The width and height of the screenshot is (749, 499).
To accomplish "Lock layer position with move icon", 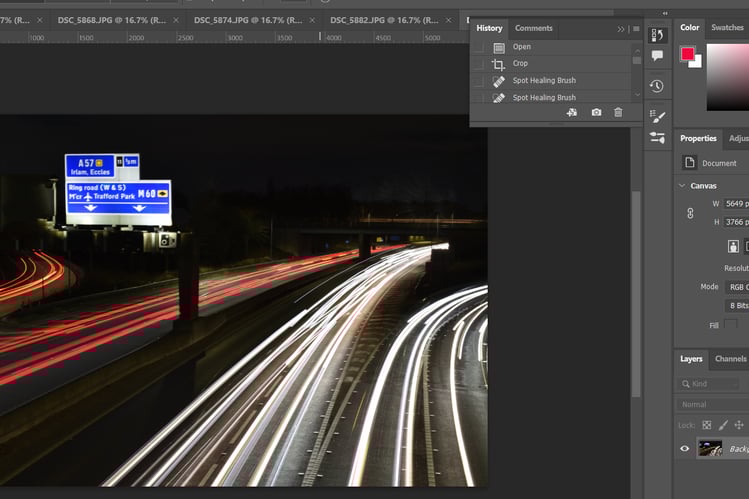I will [739, 425].
